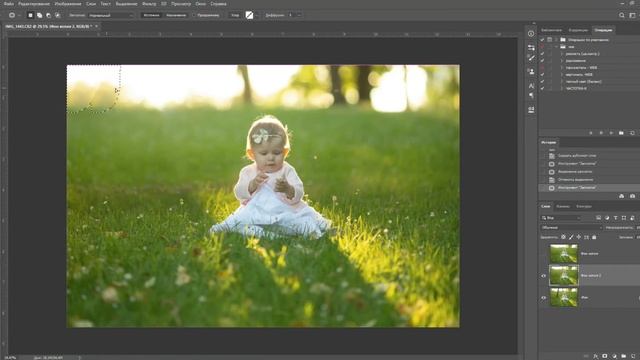The image size is (640, 360).
Task: Select the Intersect with selection mode icon
Action: pos(58,15)
